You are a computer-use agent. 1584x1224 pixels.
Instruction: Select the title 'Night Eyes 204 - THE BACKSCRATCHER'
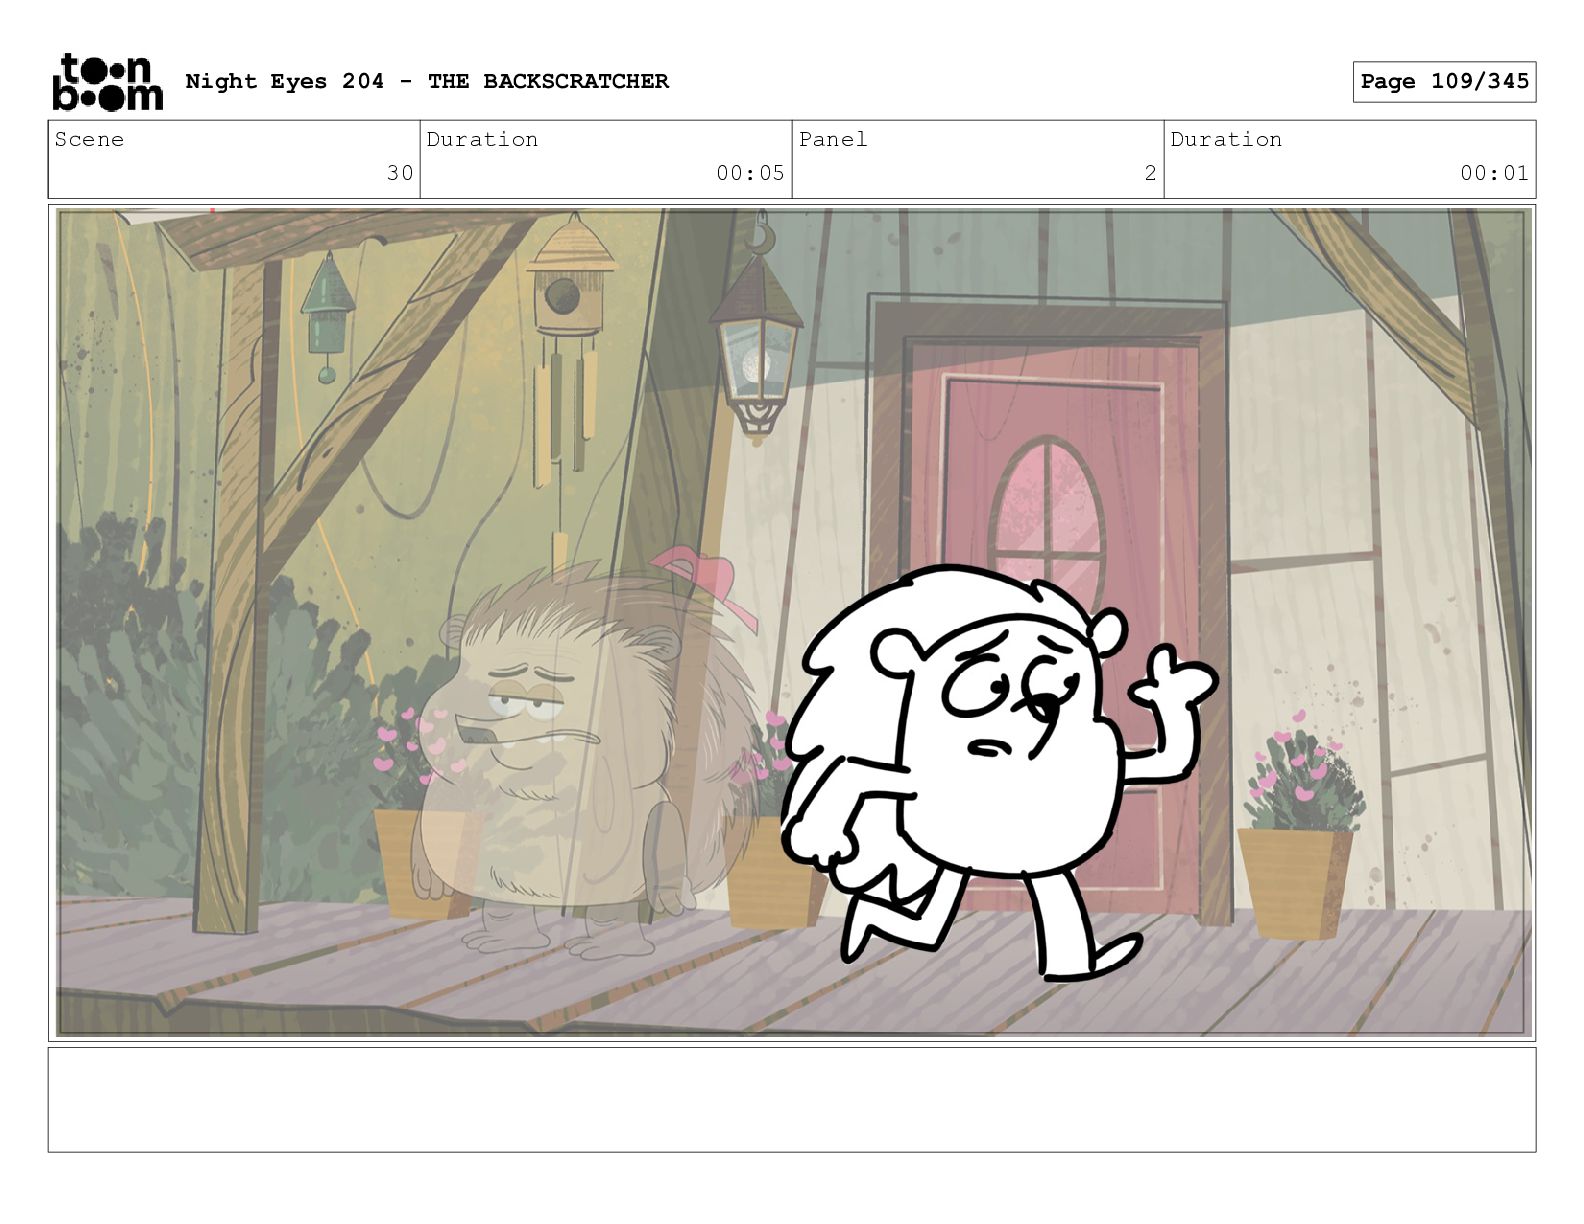click(x=427, y=81)
